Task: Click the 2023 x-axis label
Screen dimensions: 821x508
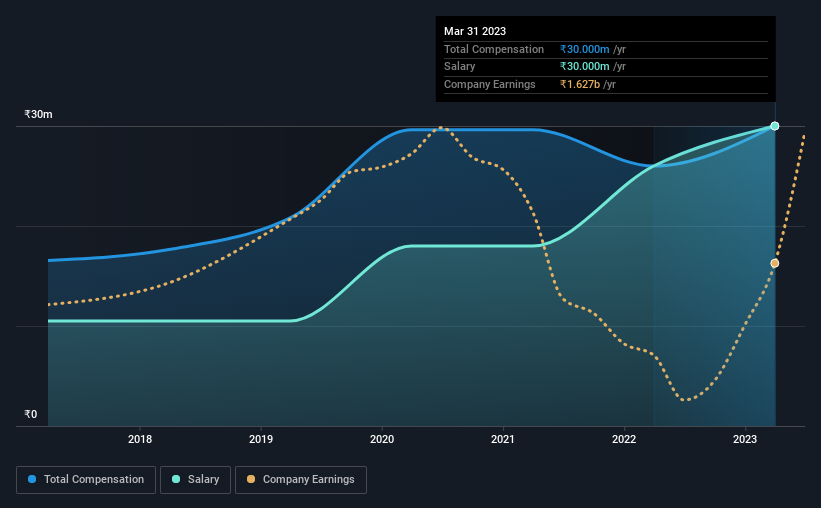Action: point(745,439)
